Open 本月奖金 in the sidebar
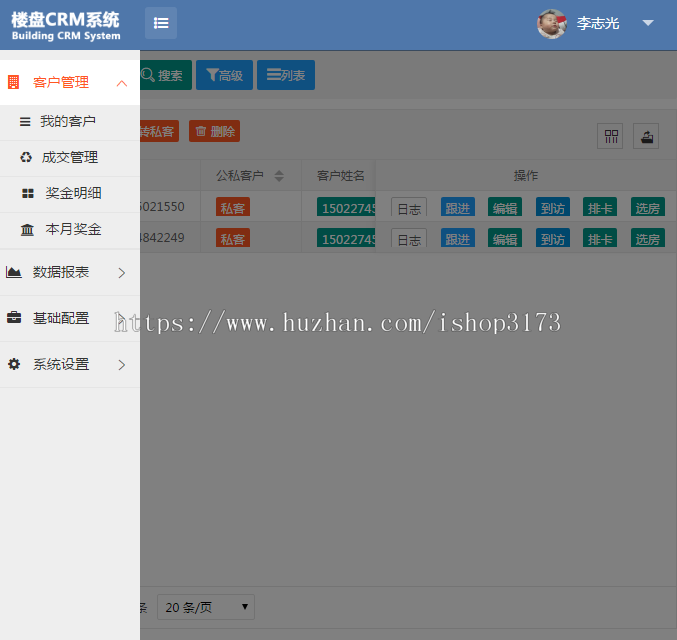Screen dimensions: 677x640 tap(72, 230)
